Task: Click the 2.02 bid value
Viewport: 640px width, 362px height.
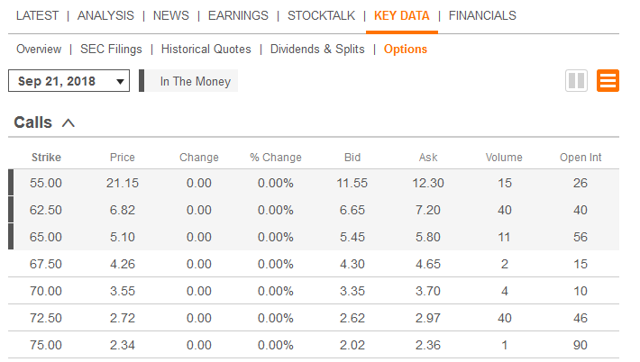Action: coord(352,345)
